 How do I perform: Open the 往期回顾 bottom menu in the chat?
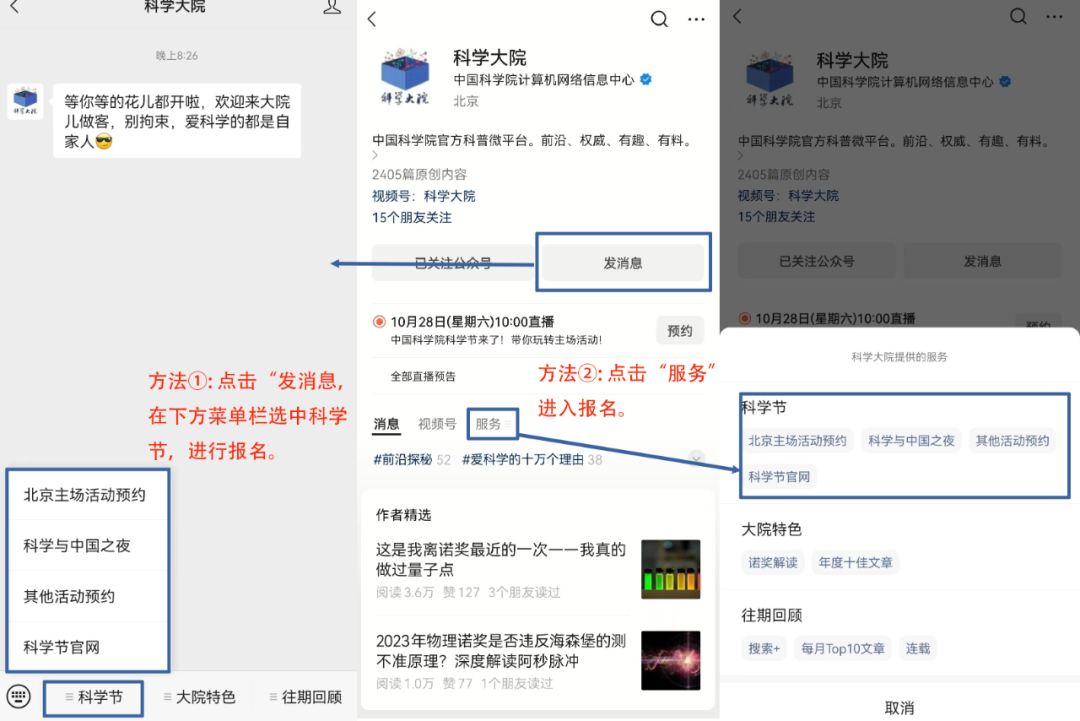(x=306, y=698)
